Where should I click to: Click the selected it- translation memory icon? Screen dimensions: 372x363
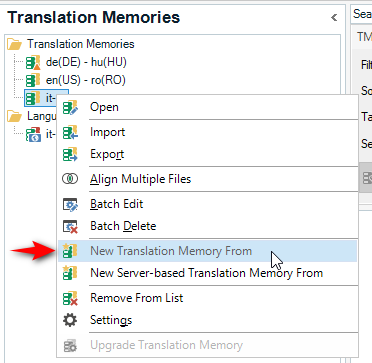point(33,98)
